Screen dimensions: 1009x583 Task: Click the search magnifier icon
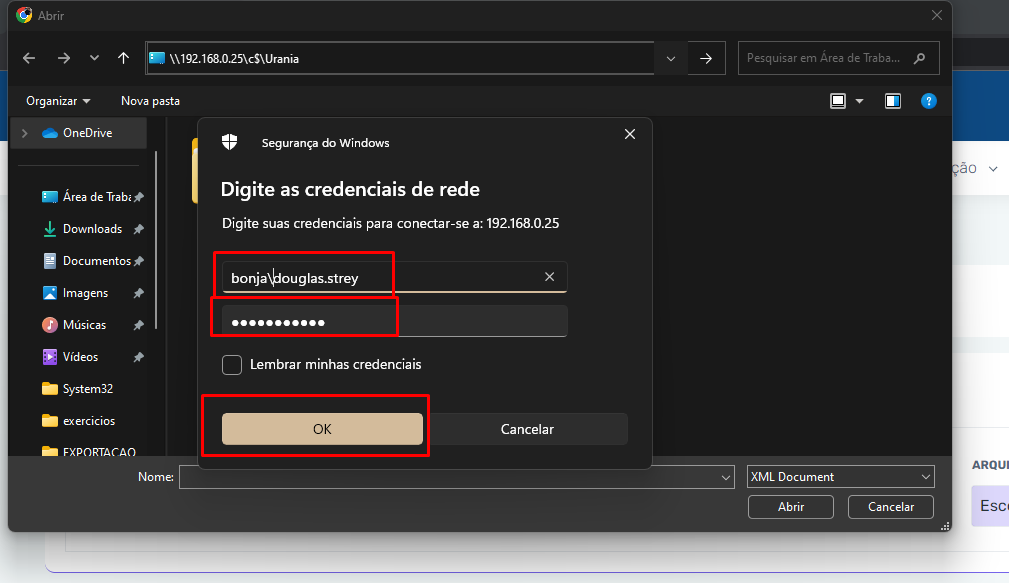[x=920, y=58]
